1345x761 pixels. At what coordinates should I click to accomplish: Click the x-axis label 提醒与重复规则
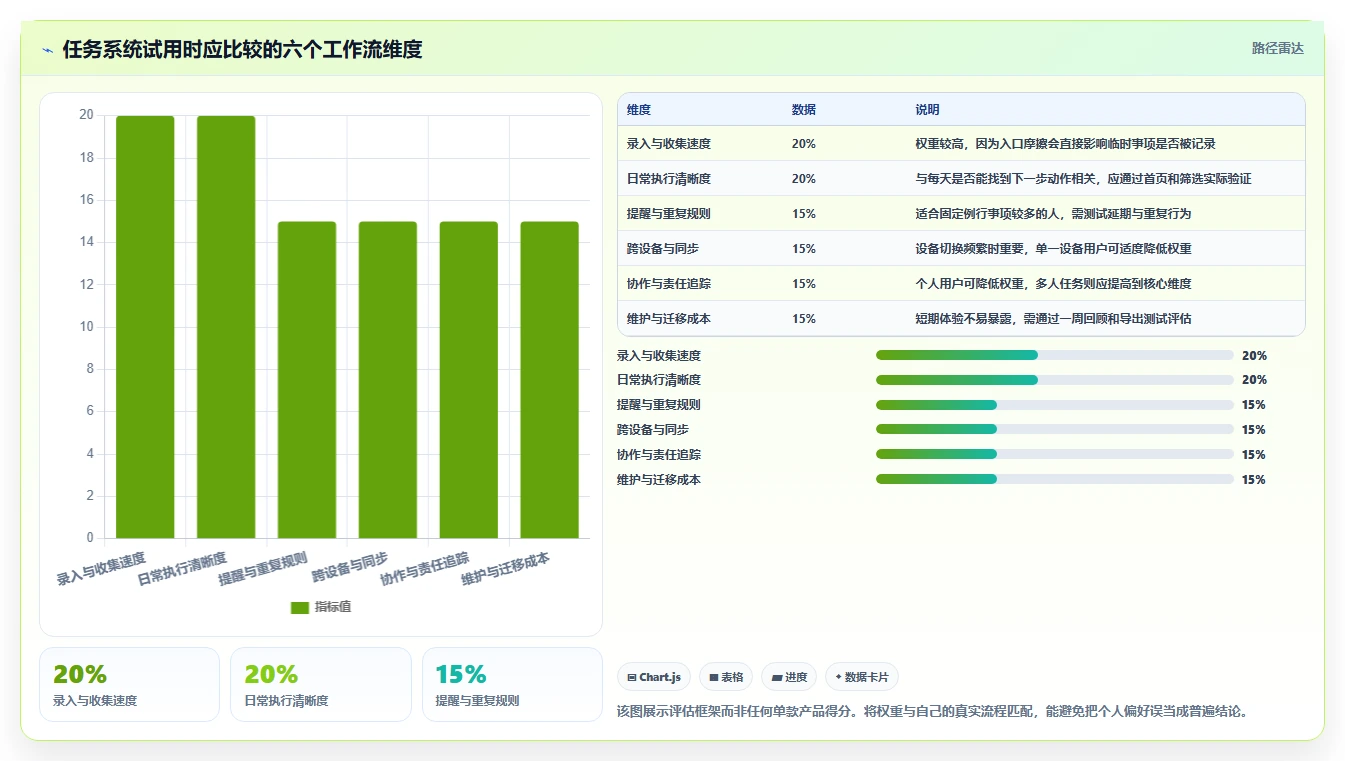(x=263, y=567)
